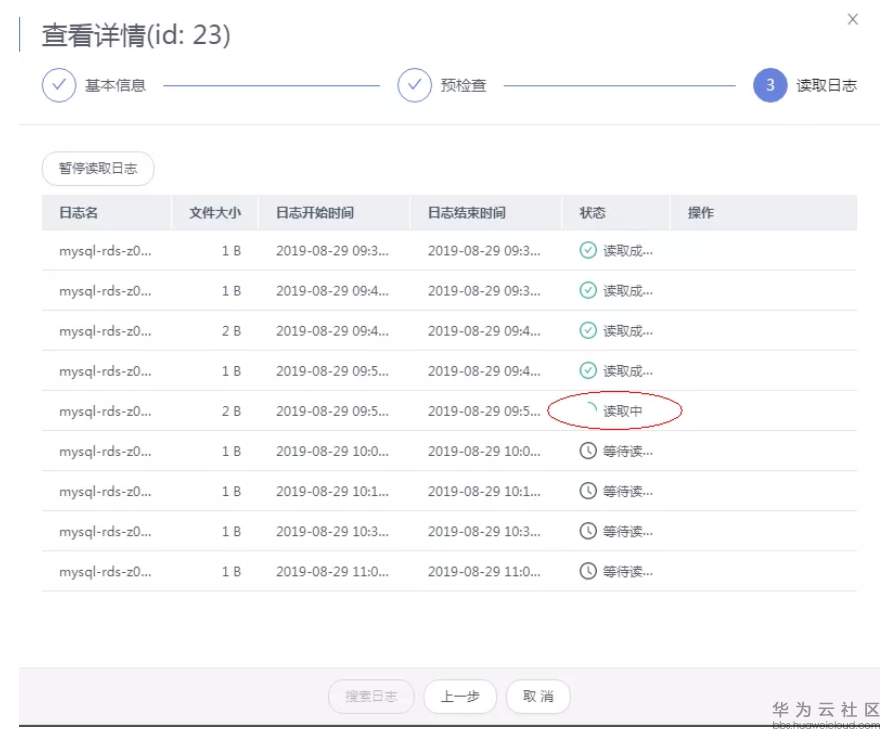
Task: Click the 搜索日志 button
Action: (x=371, y=696)
